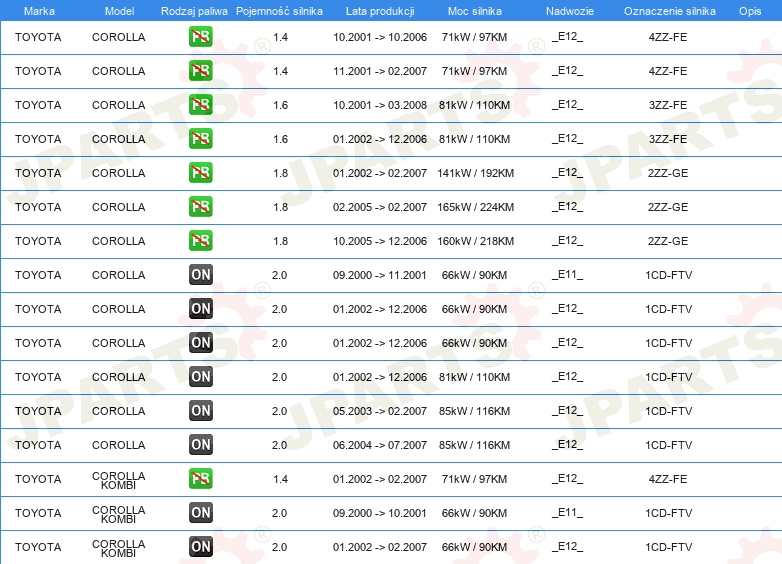Click the _E12_ body code in the 06.2004 -> 07.2007 row
This screenshot has width=782, height=564.
pyautogui.click(x=568, y=444)
